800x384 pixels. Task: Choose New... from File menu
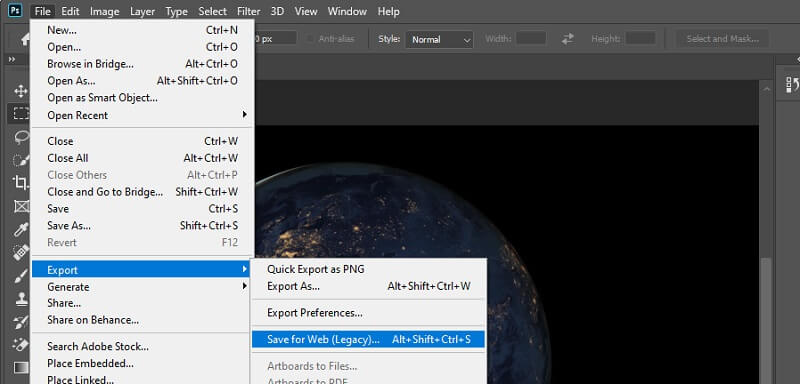pyautogui.click(x=142, y=30)
